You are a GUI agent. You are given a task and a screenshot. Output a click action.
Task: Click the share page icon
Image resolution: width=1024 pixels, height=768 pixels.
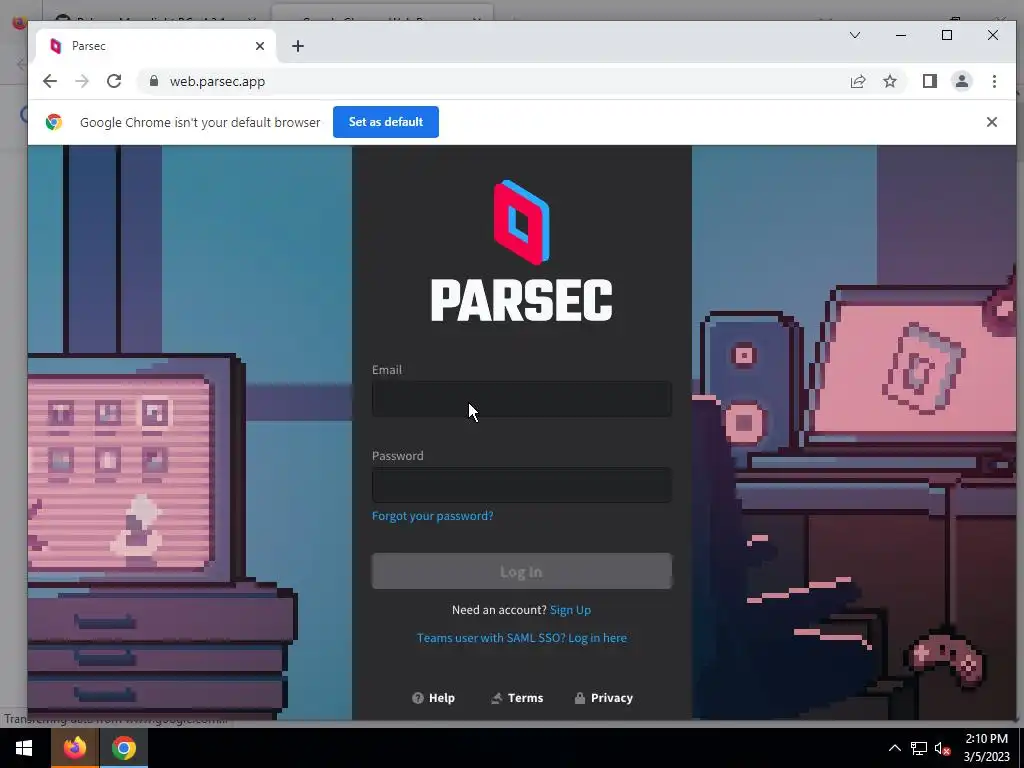858,81
